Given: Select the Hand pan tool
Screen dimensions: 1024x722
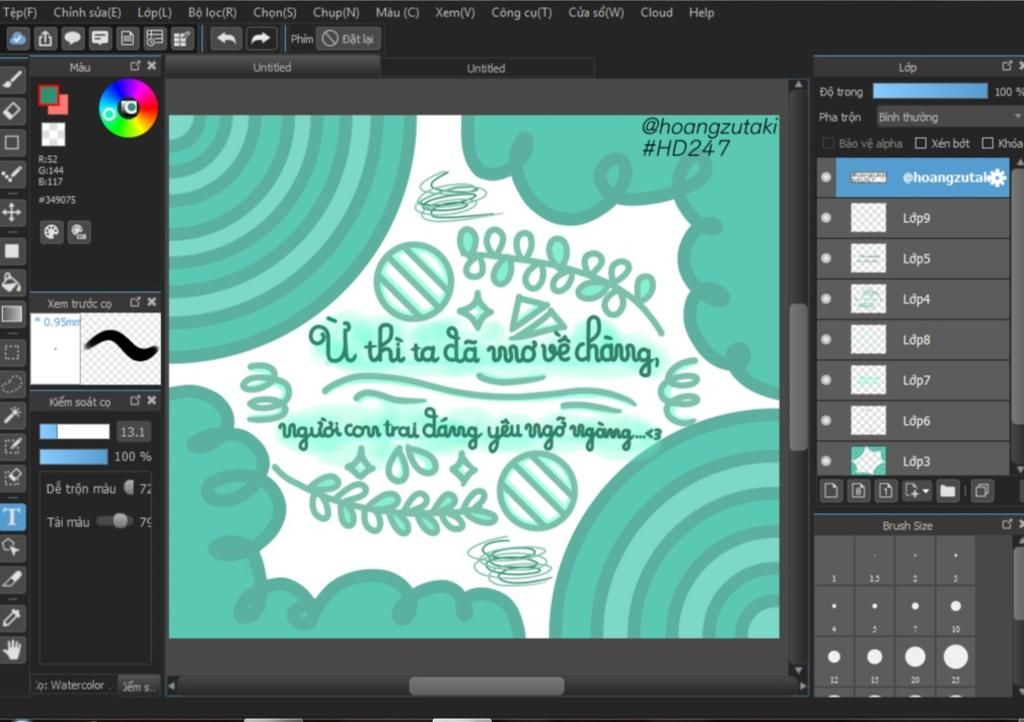Looking at the screenshot, I should click(12, 649).
